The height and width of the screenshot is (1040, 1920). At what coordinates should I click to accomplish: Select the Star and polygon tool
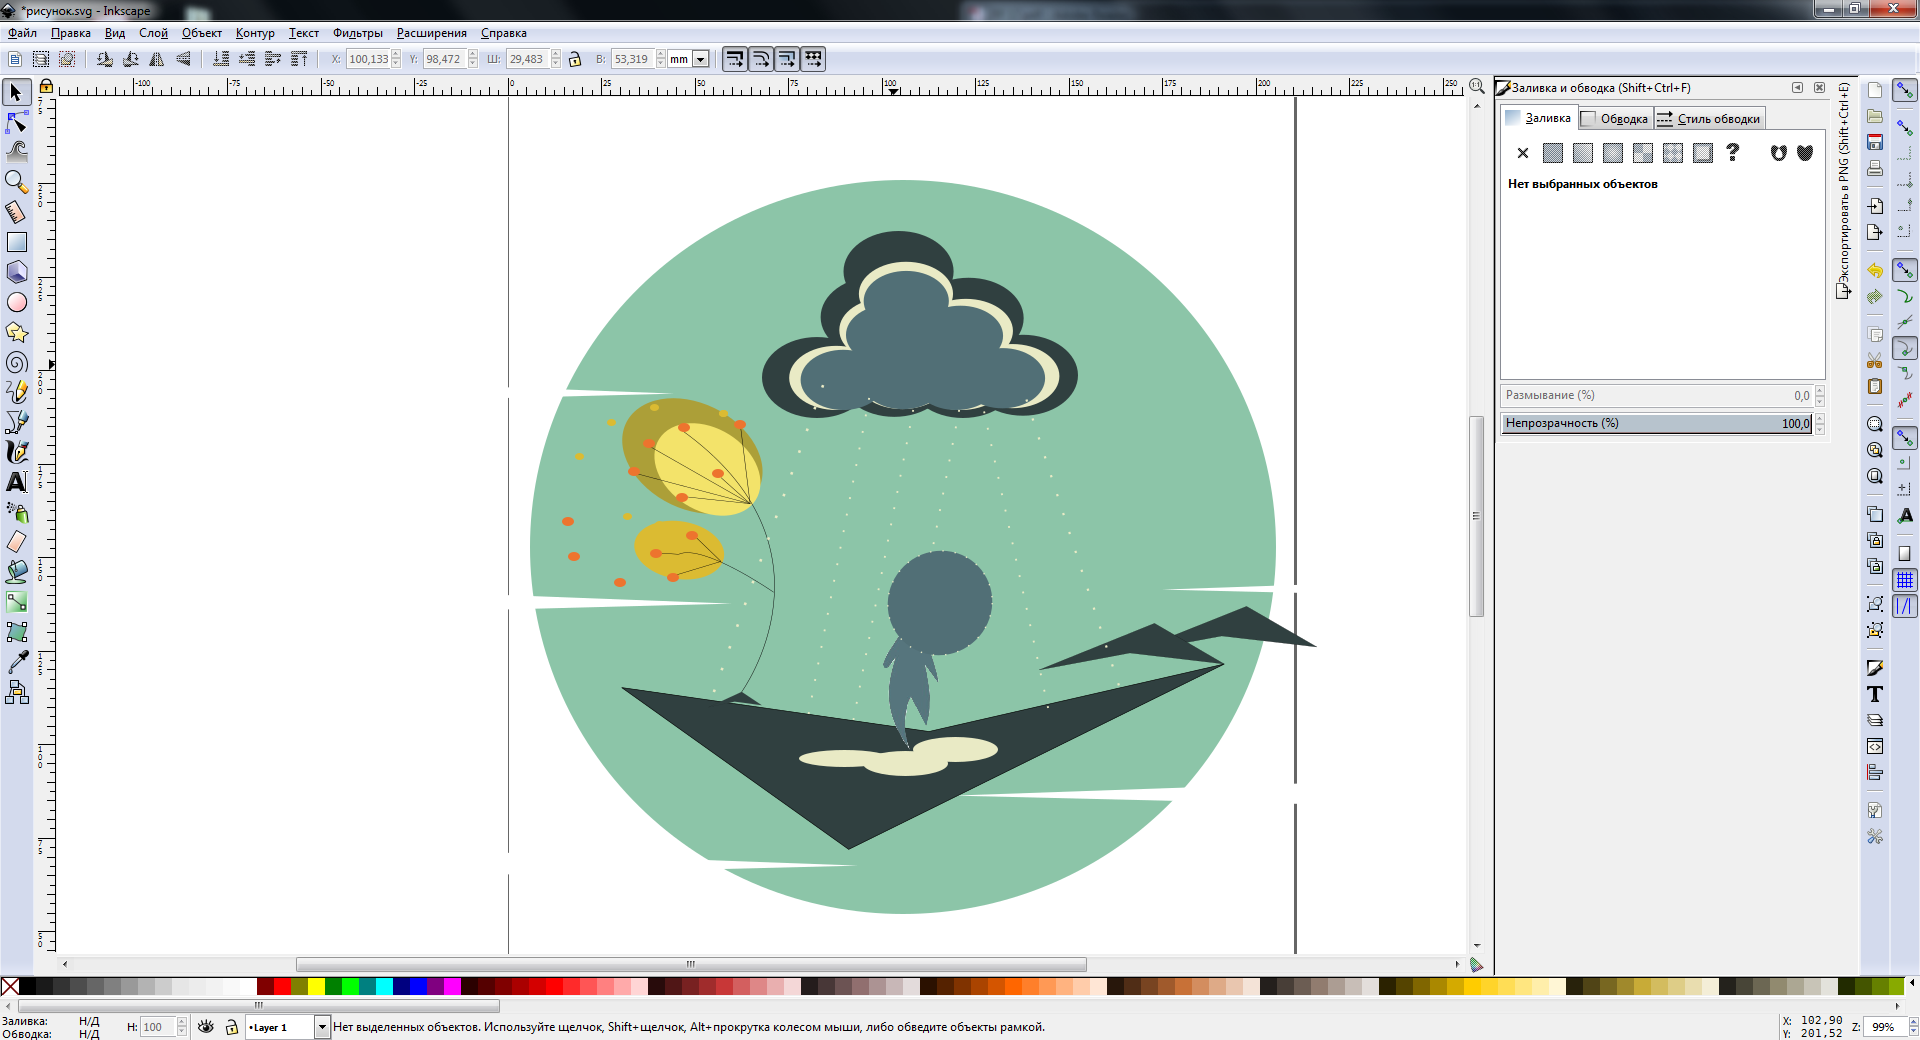point(16,332)
